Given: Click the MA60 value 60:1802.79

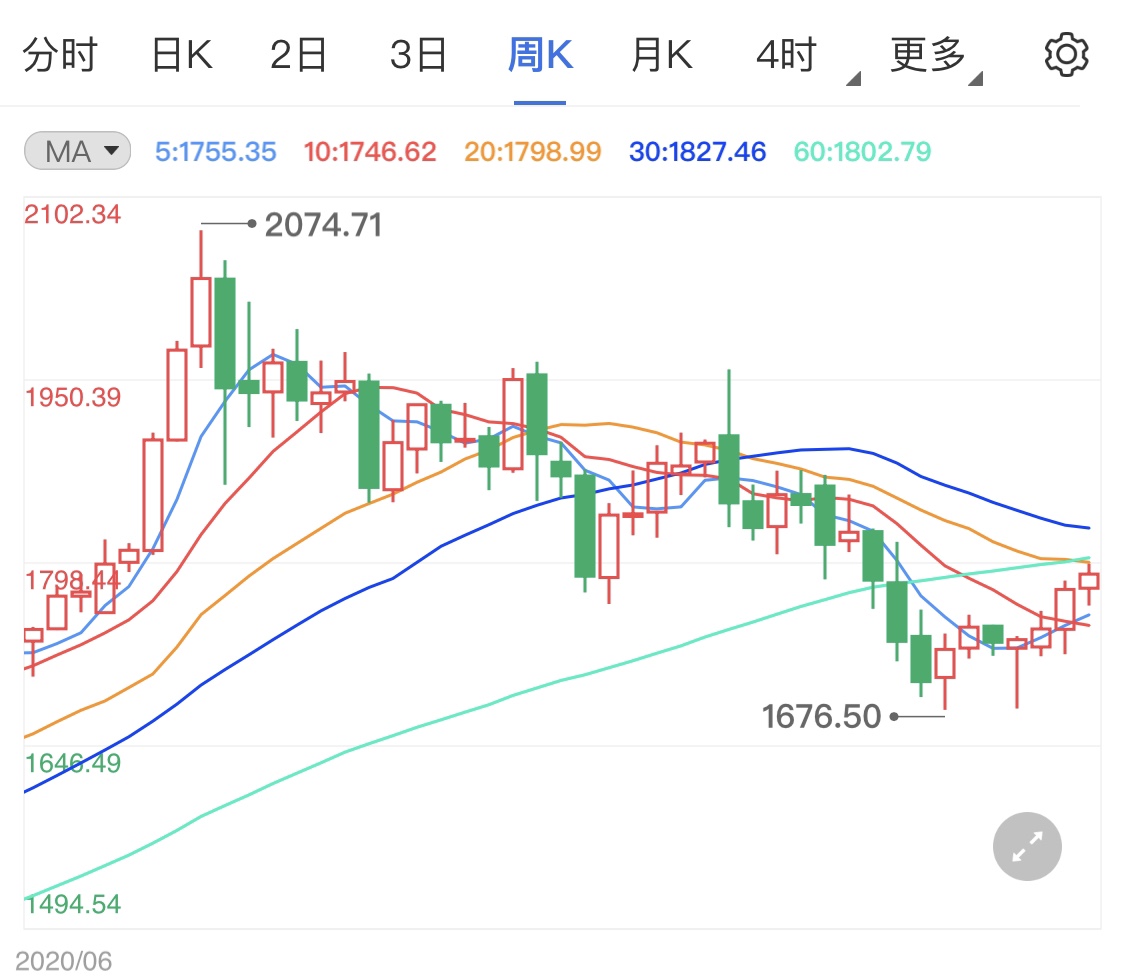Looking at the screenshot, I should point(862,152).
